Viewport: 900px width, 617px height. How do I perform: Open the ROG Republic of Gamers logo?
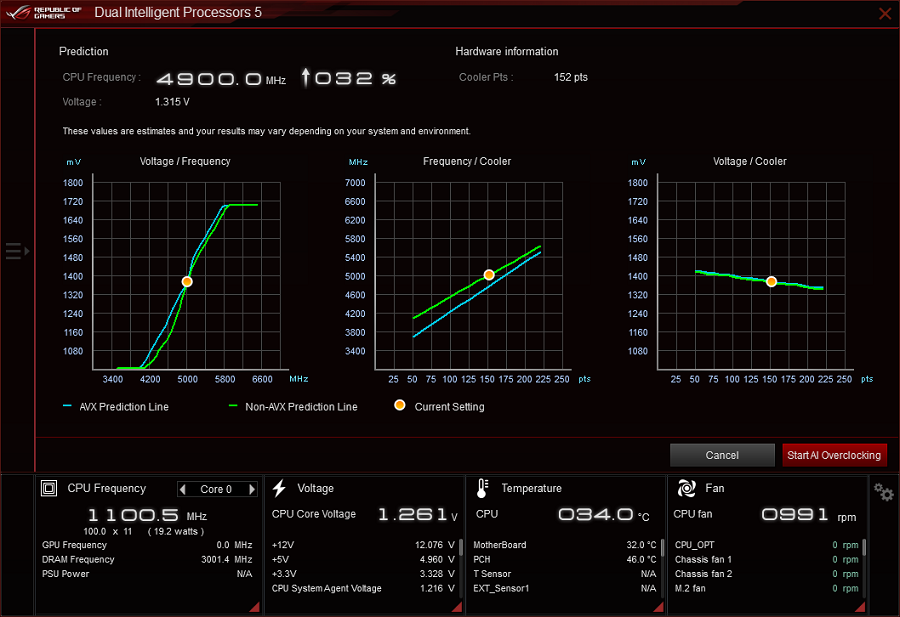click(44, 12)
